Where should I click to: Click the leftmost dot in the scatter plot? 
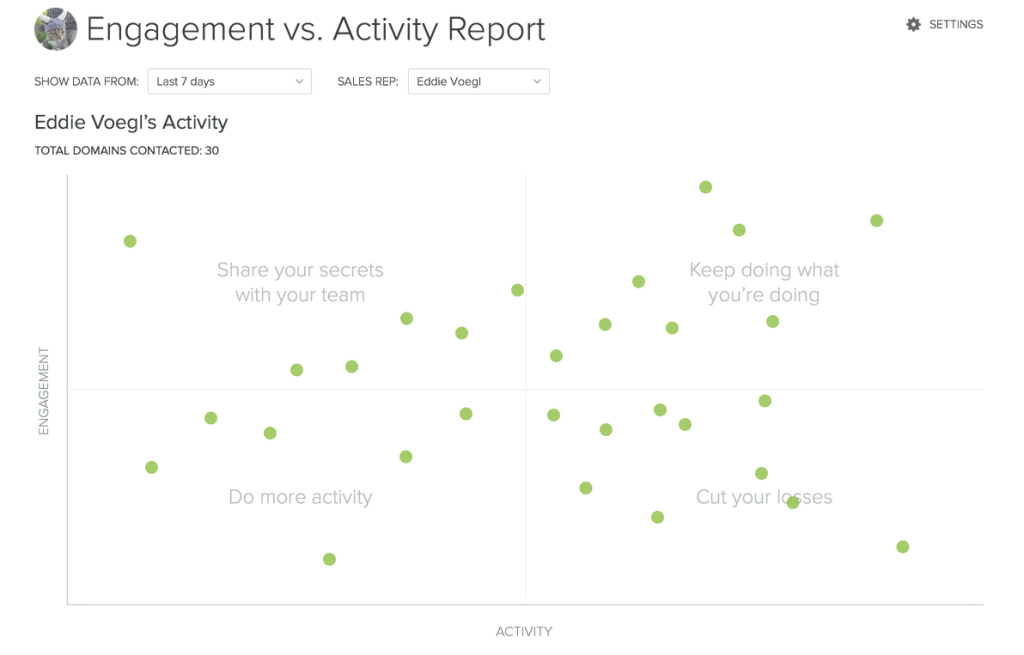(x=130, y=241)
